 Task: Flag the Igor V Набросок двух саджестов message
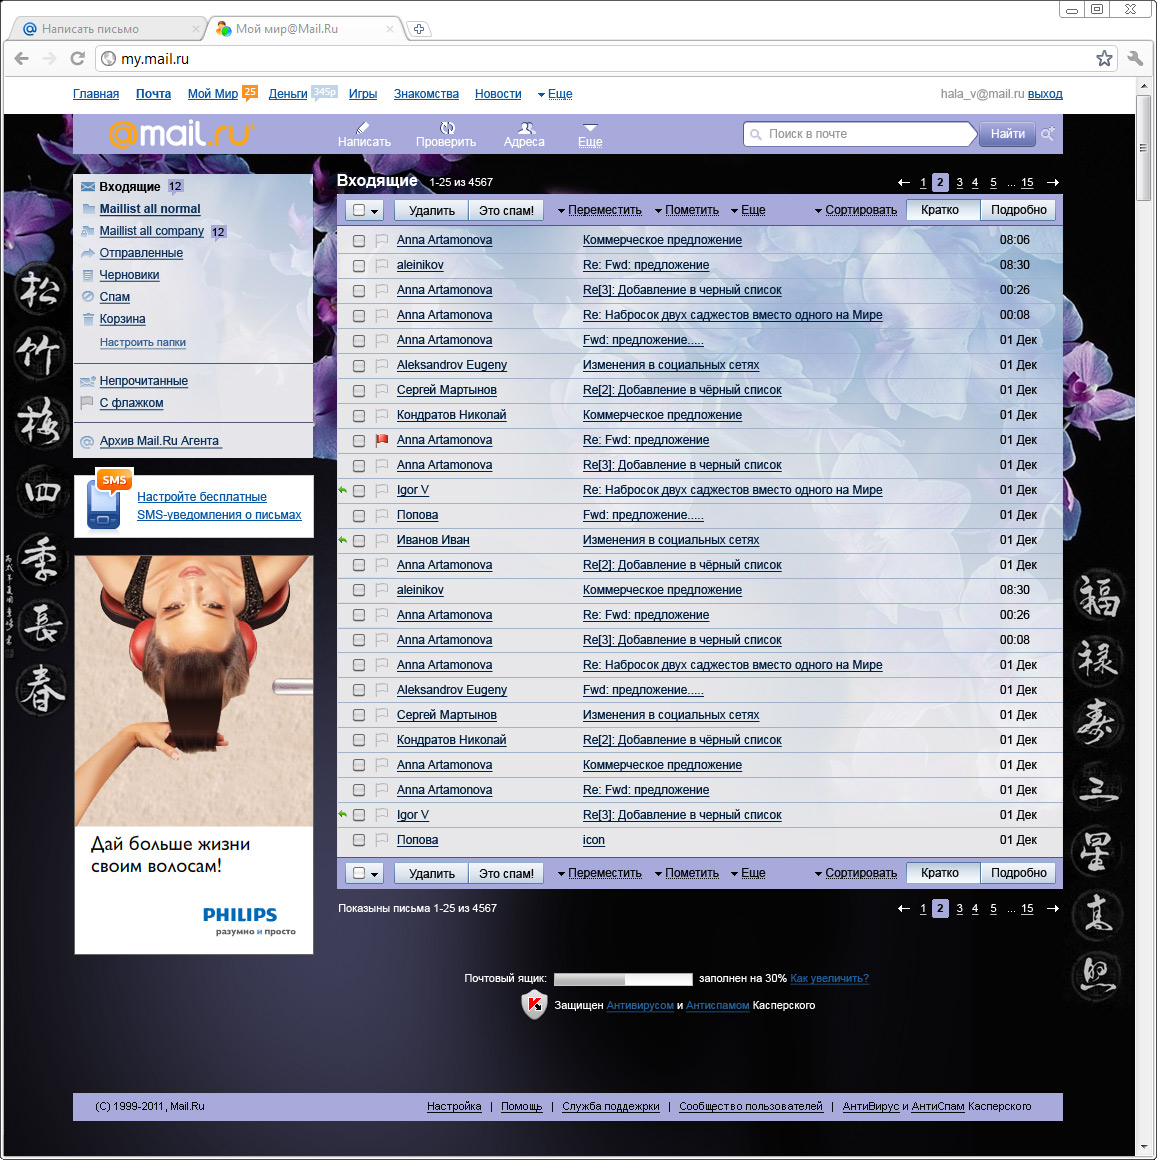pos(382,490)
